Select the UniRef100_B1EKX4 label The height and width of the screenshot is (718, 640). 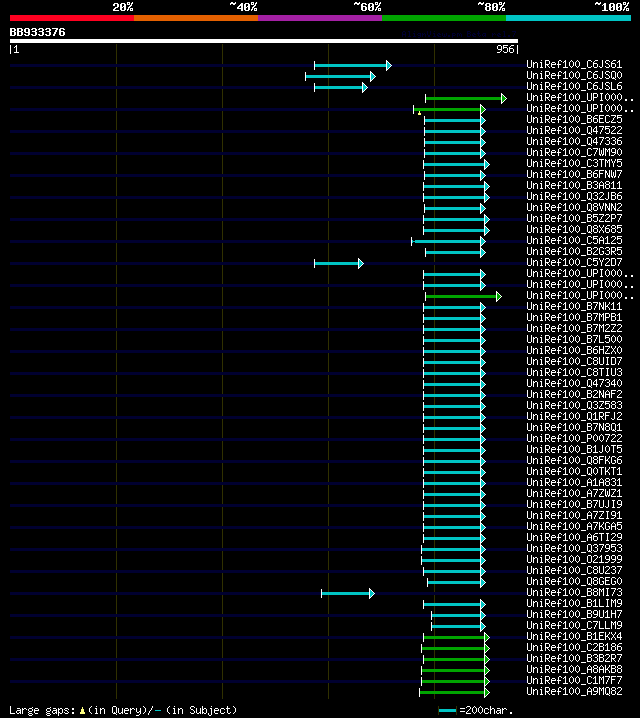(x=574, y=636)
